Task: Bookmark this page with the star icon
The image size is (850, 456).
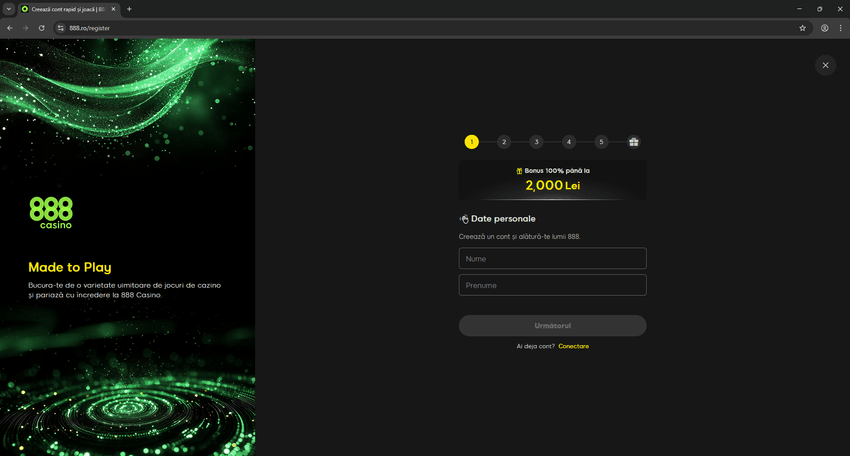Action: pos(802,28)
